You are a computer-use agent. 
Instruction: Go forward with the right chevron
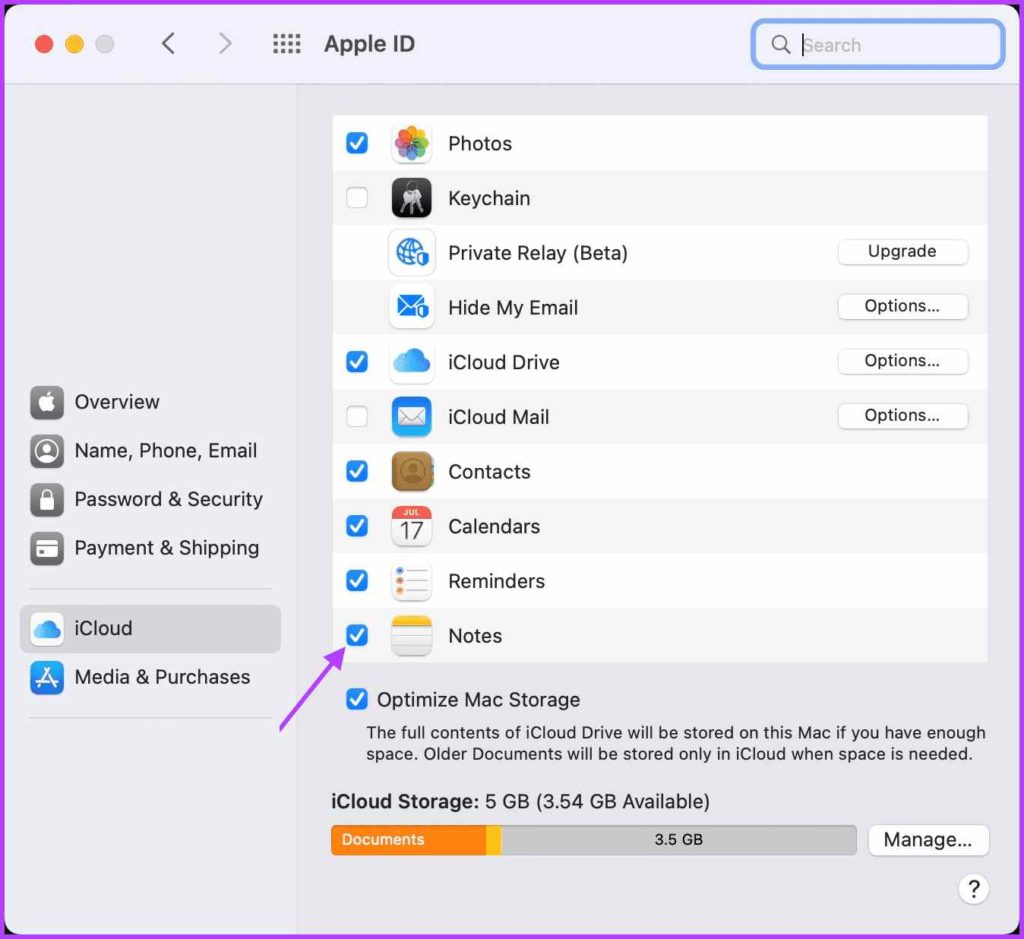pos(225,44)
